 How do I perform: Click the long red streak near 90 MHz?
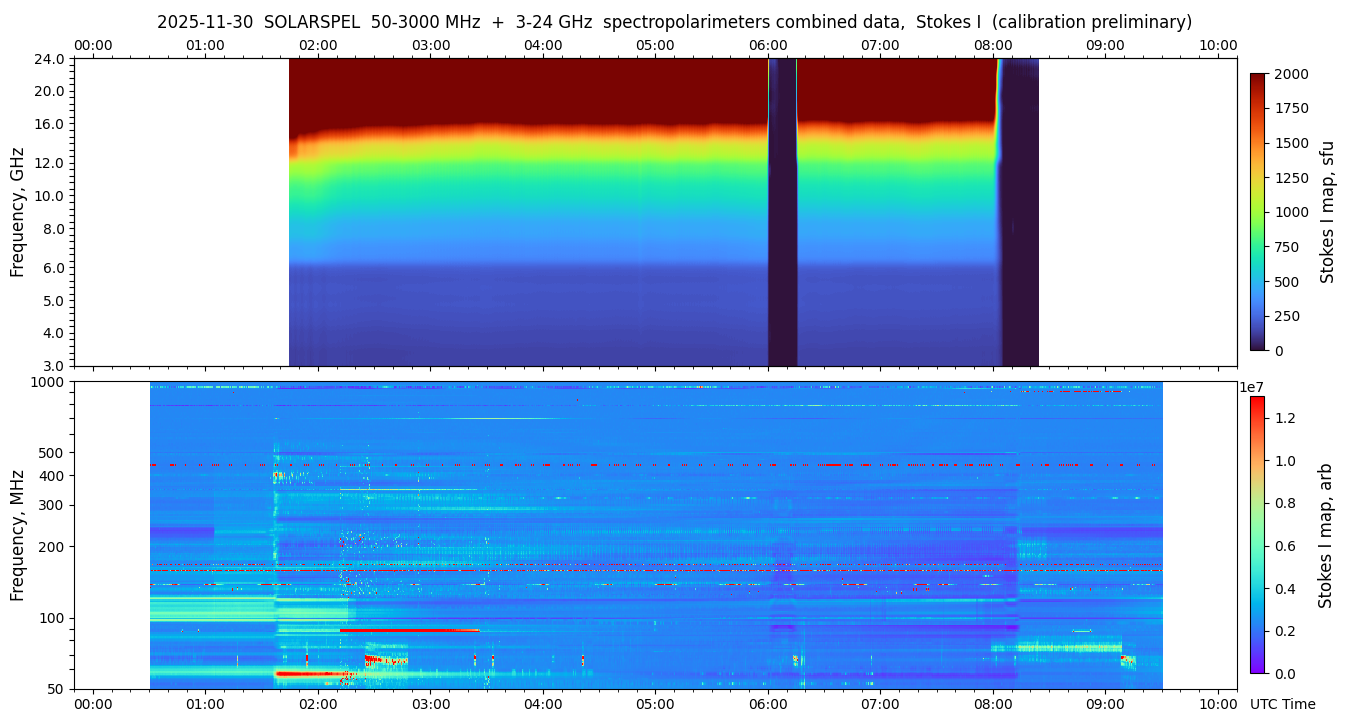[x=408, y=630]
